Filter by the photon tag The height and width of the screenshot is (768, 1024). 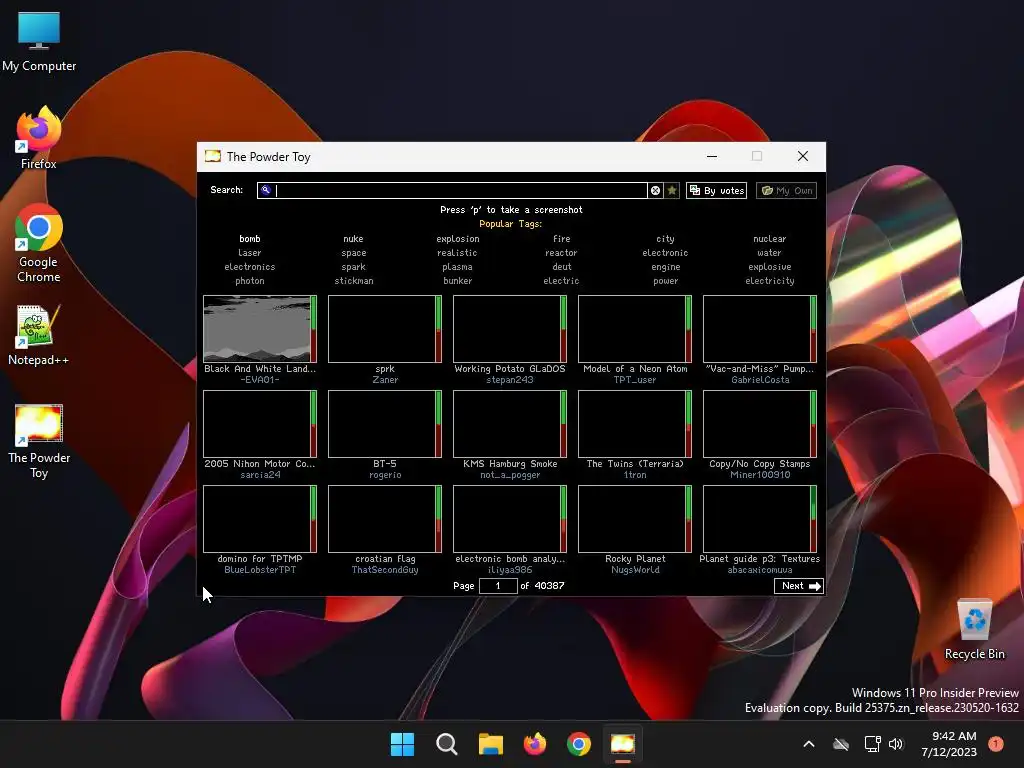(x=249, y=281)
